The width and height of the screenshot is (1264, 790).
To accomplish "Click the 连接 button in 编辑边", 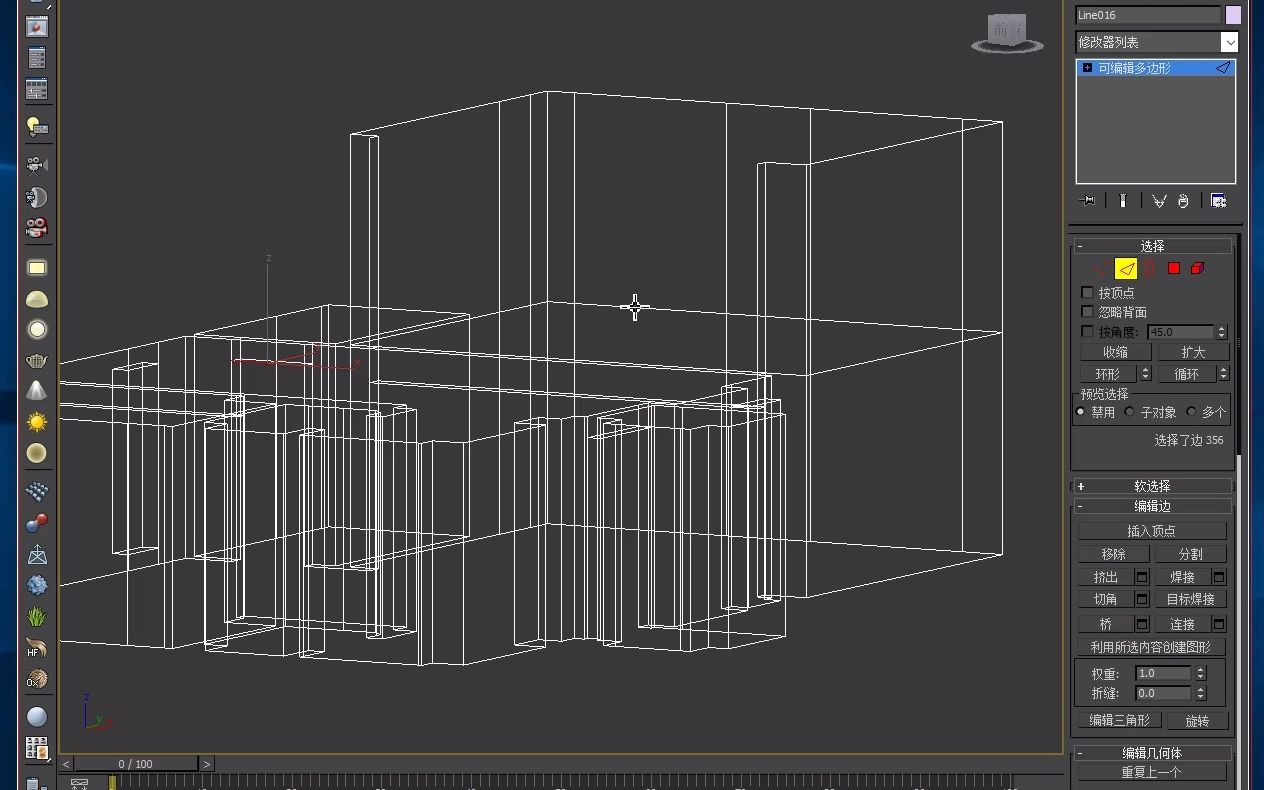I will click(x=1183, y=623).
